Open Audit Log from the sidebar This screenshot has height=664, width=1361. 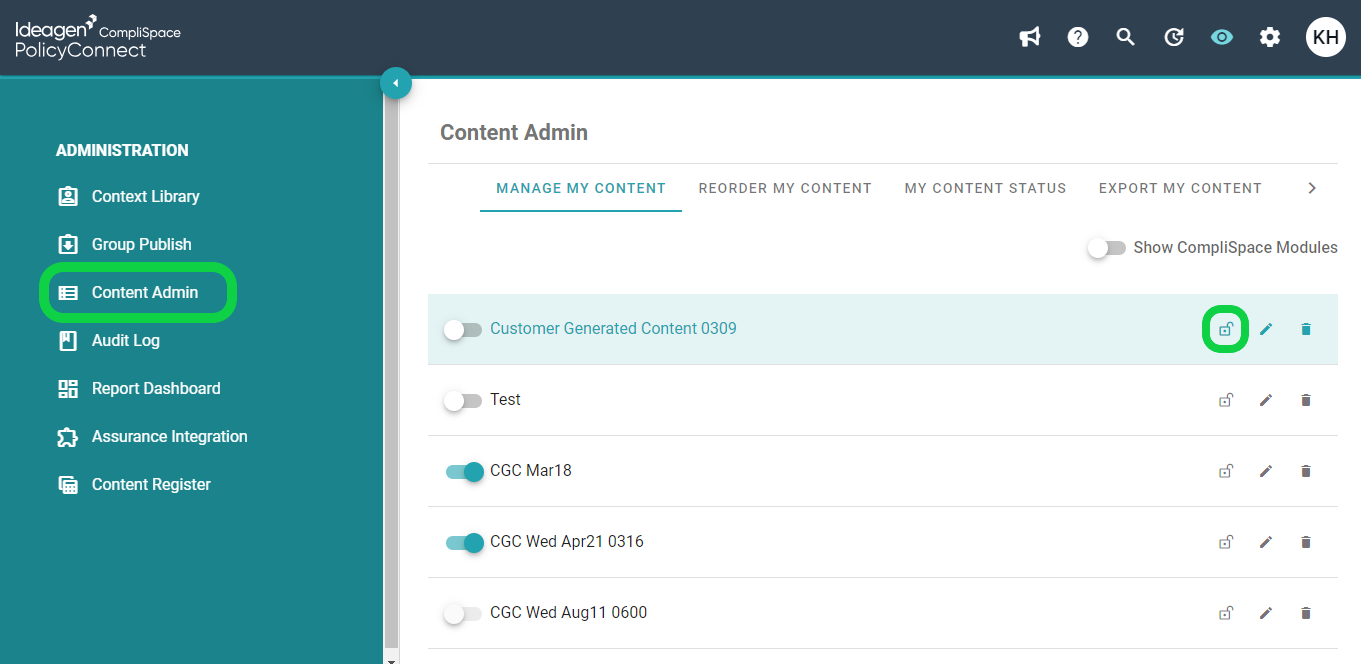pos(126,340)
